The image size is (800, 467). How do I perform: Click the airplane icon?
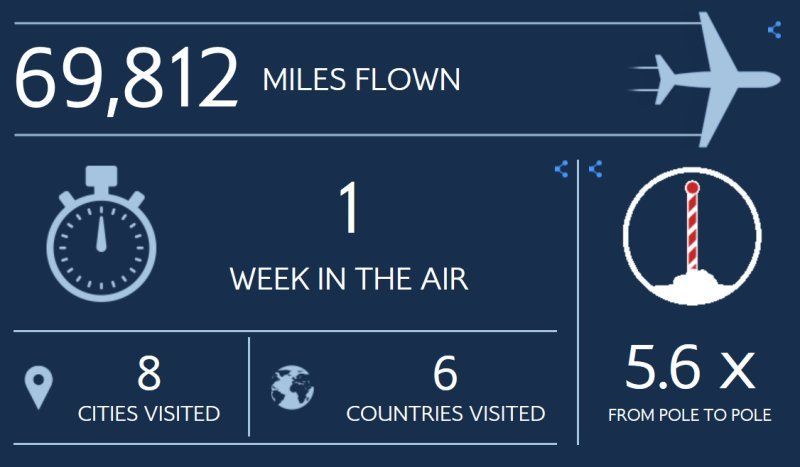tap(706, 80)
